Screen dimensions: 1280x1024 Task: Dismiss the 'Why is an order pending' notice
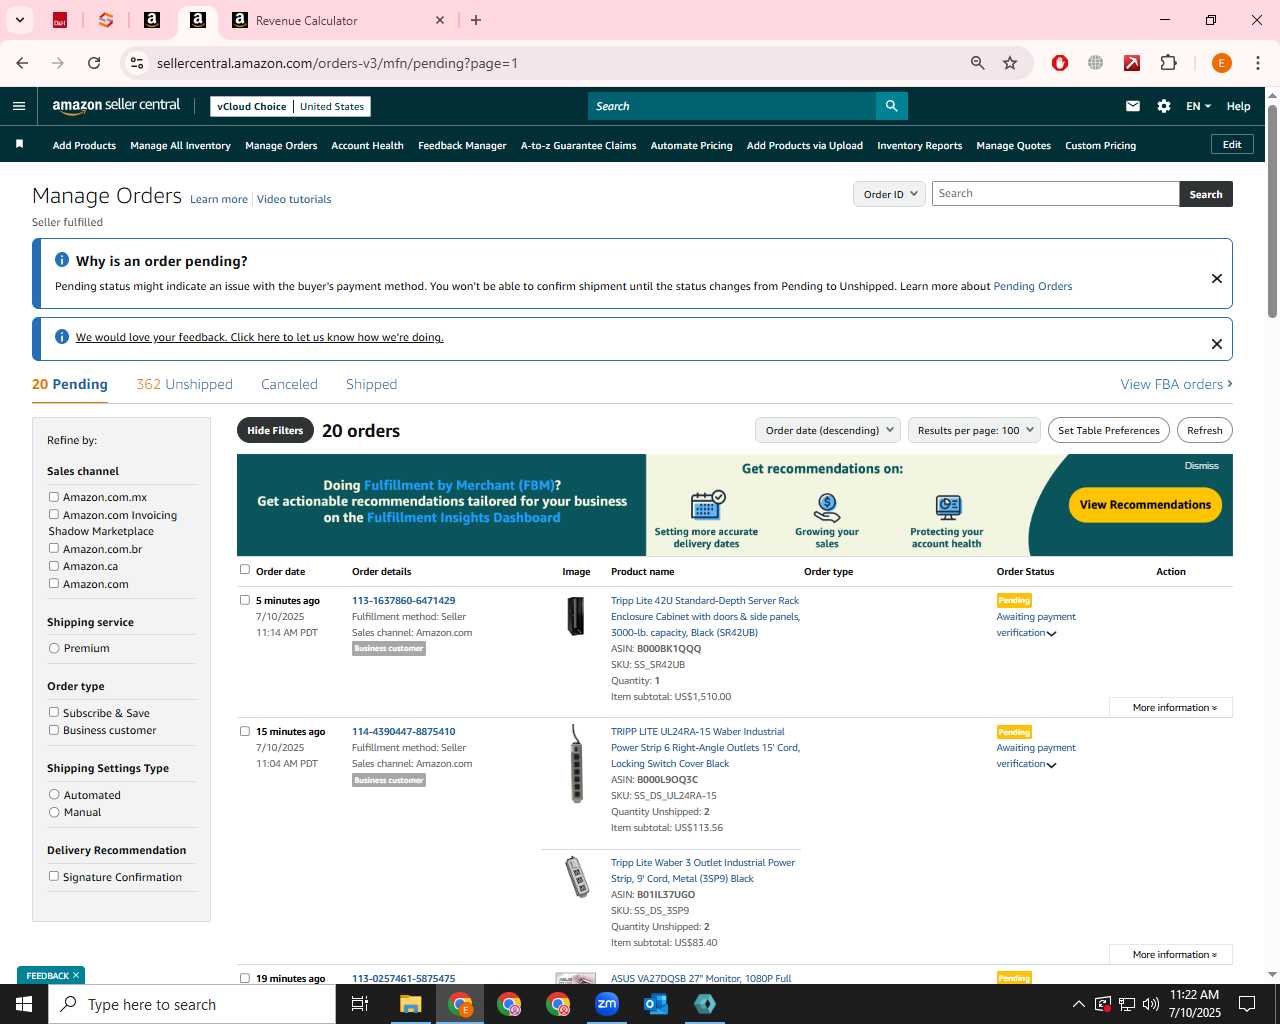(x=1217, y=278)
